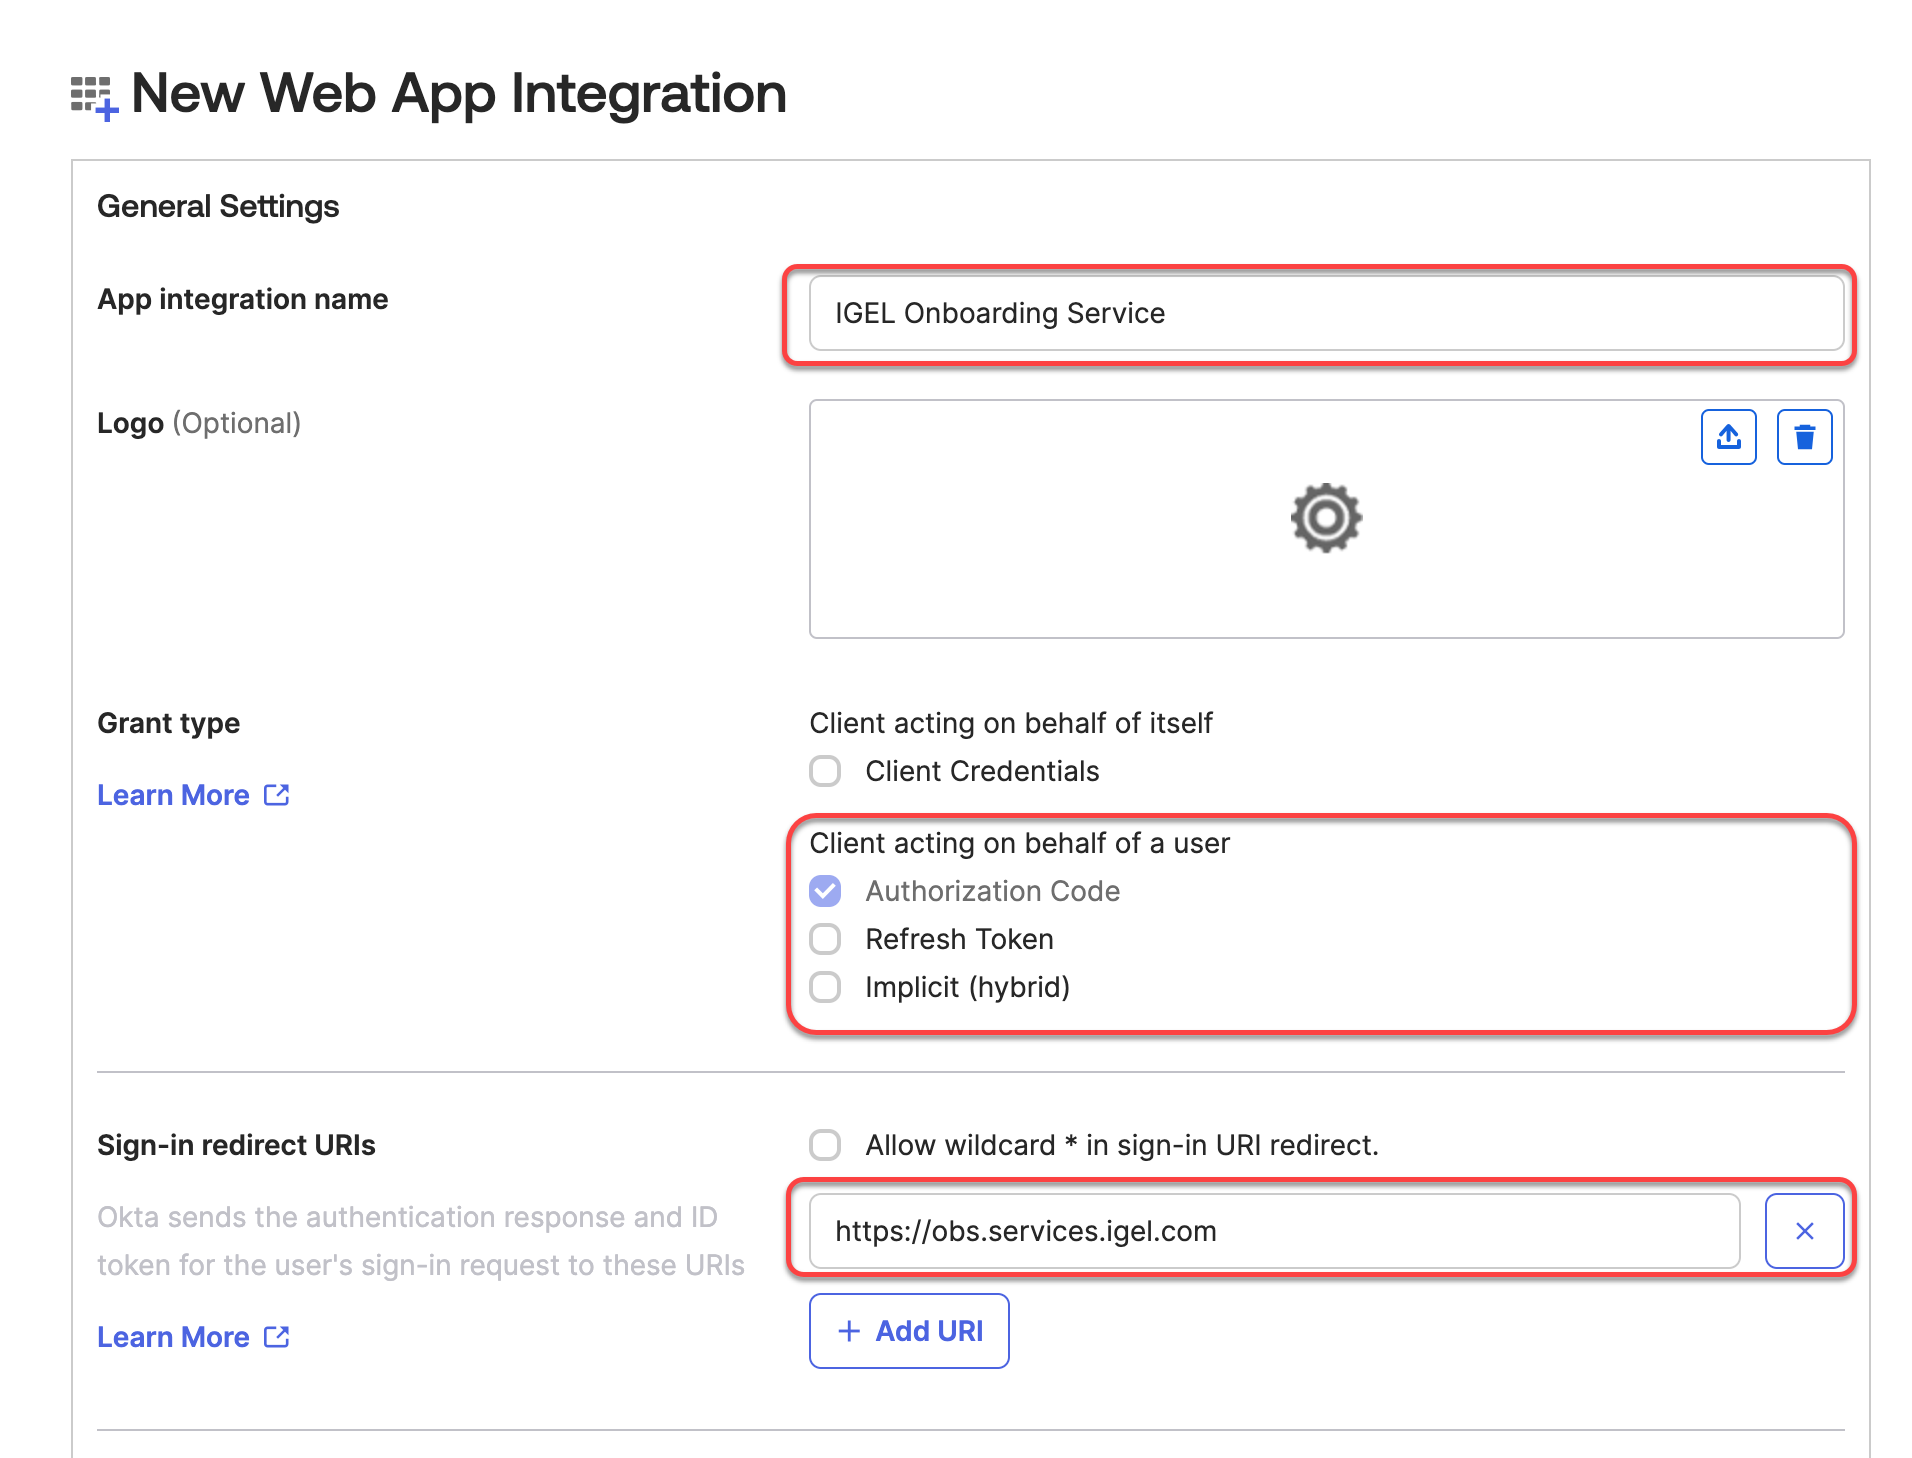This screenshot has height=1458, width=1912.
Task: Remove the obs.services.igel.com URI with X
Action: coord(1803,1231)
